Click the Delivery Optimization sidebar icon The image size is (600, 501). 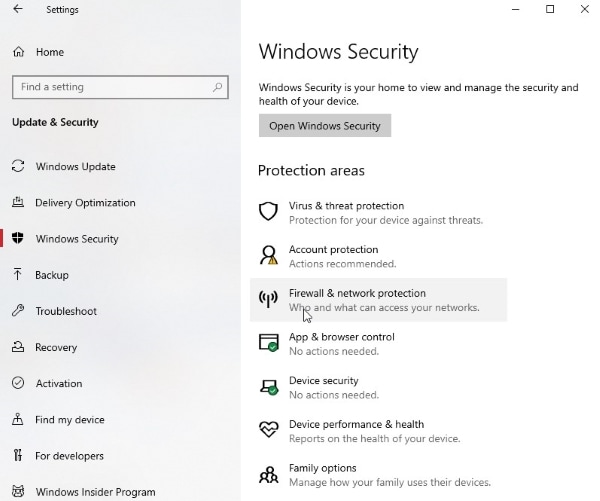(18, 203)
